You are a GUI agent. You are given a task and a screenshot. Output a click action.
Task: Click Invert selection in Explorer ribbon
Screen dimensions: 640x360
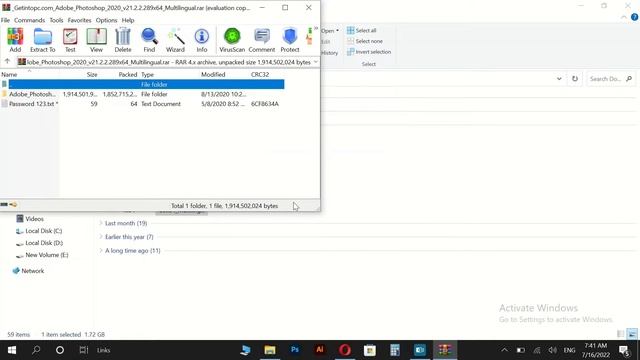[369, 52]
